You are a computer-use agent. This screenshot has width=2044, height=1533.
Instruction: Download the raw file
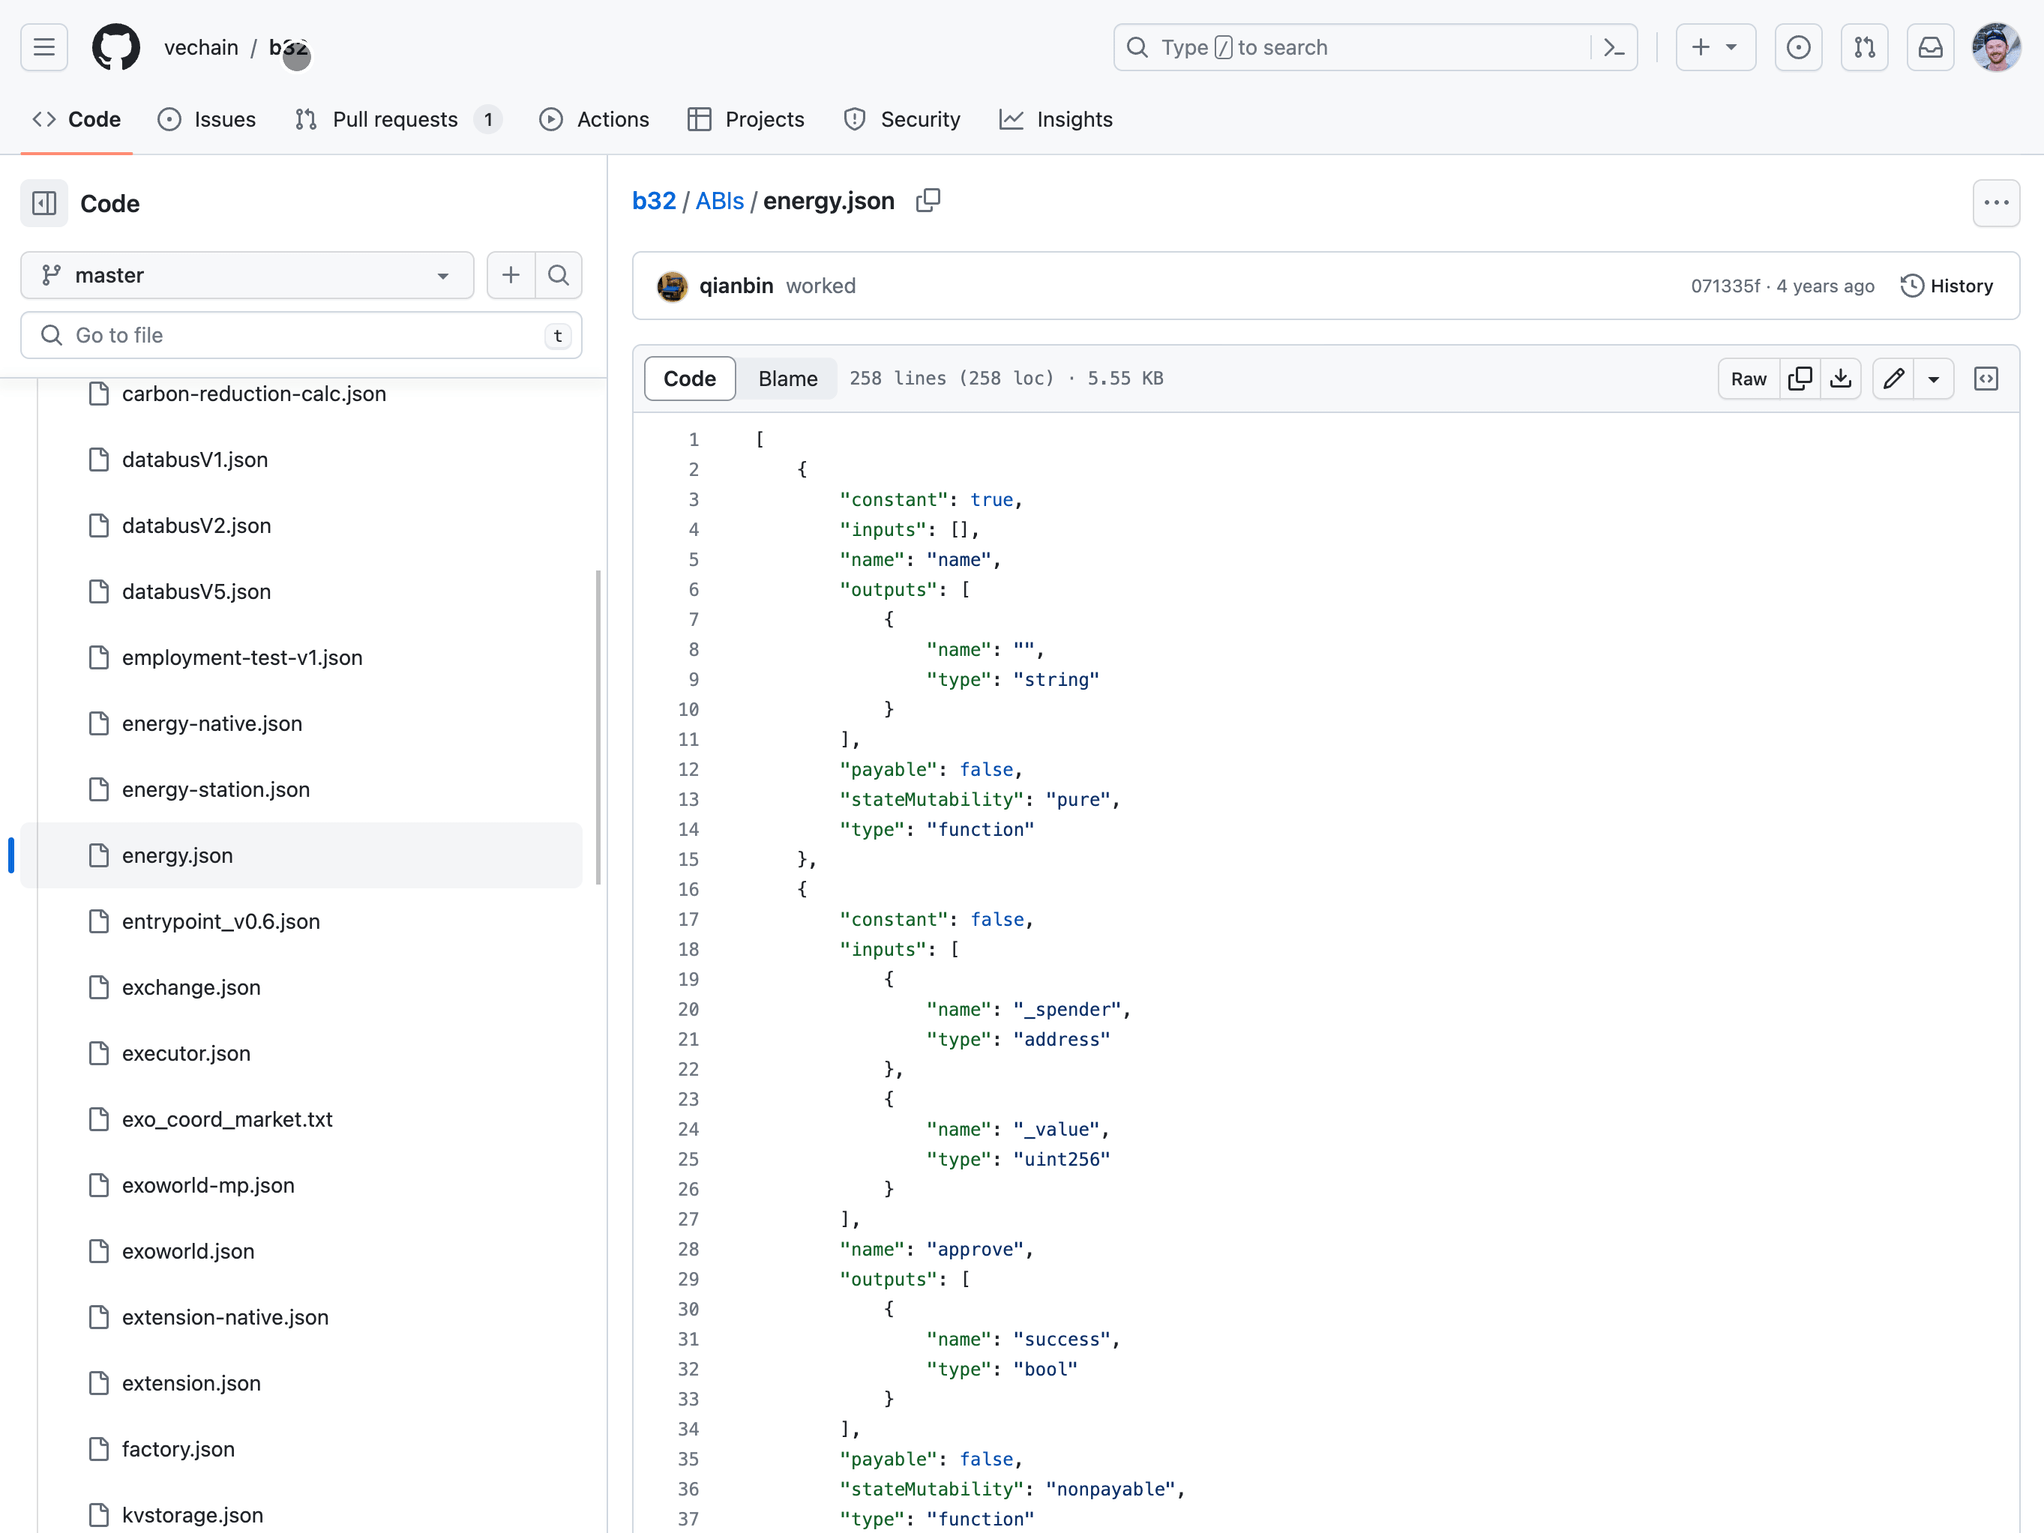click(1841, 379)
